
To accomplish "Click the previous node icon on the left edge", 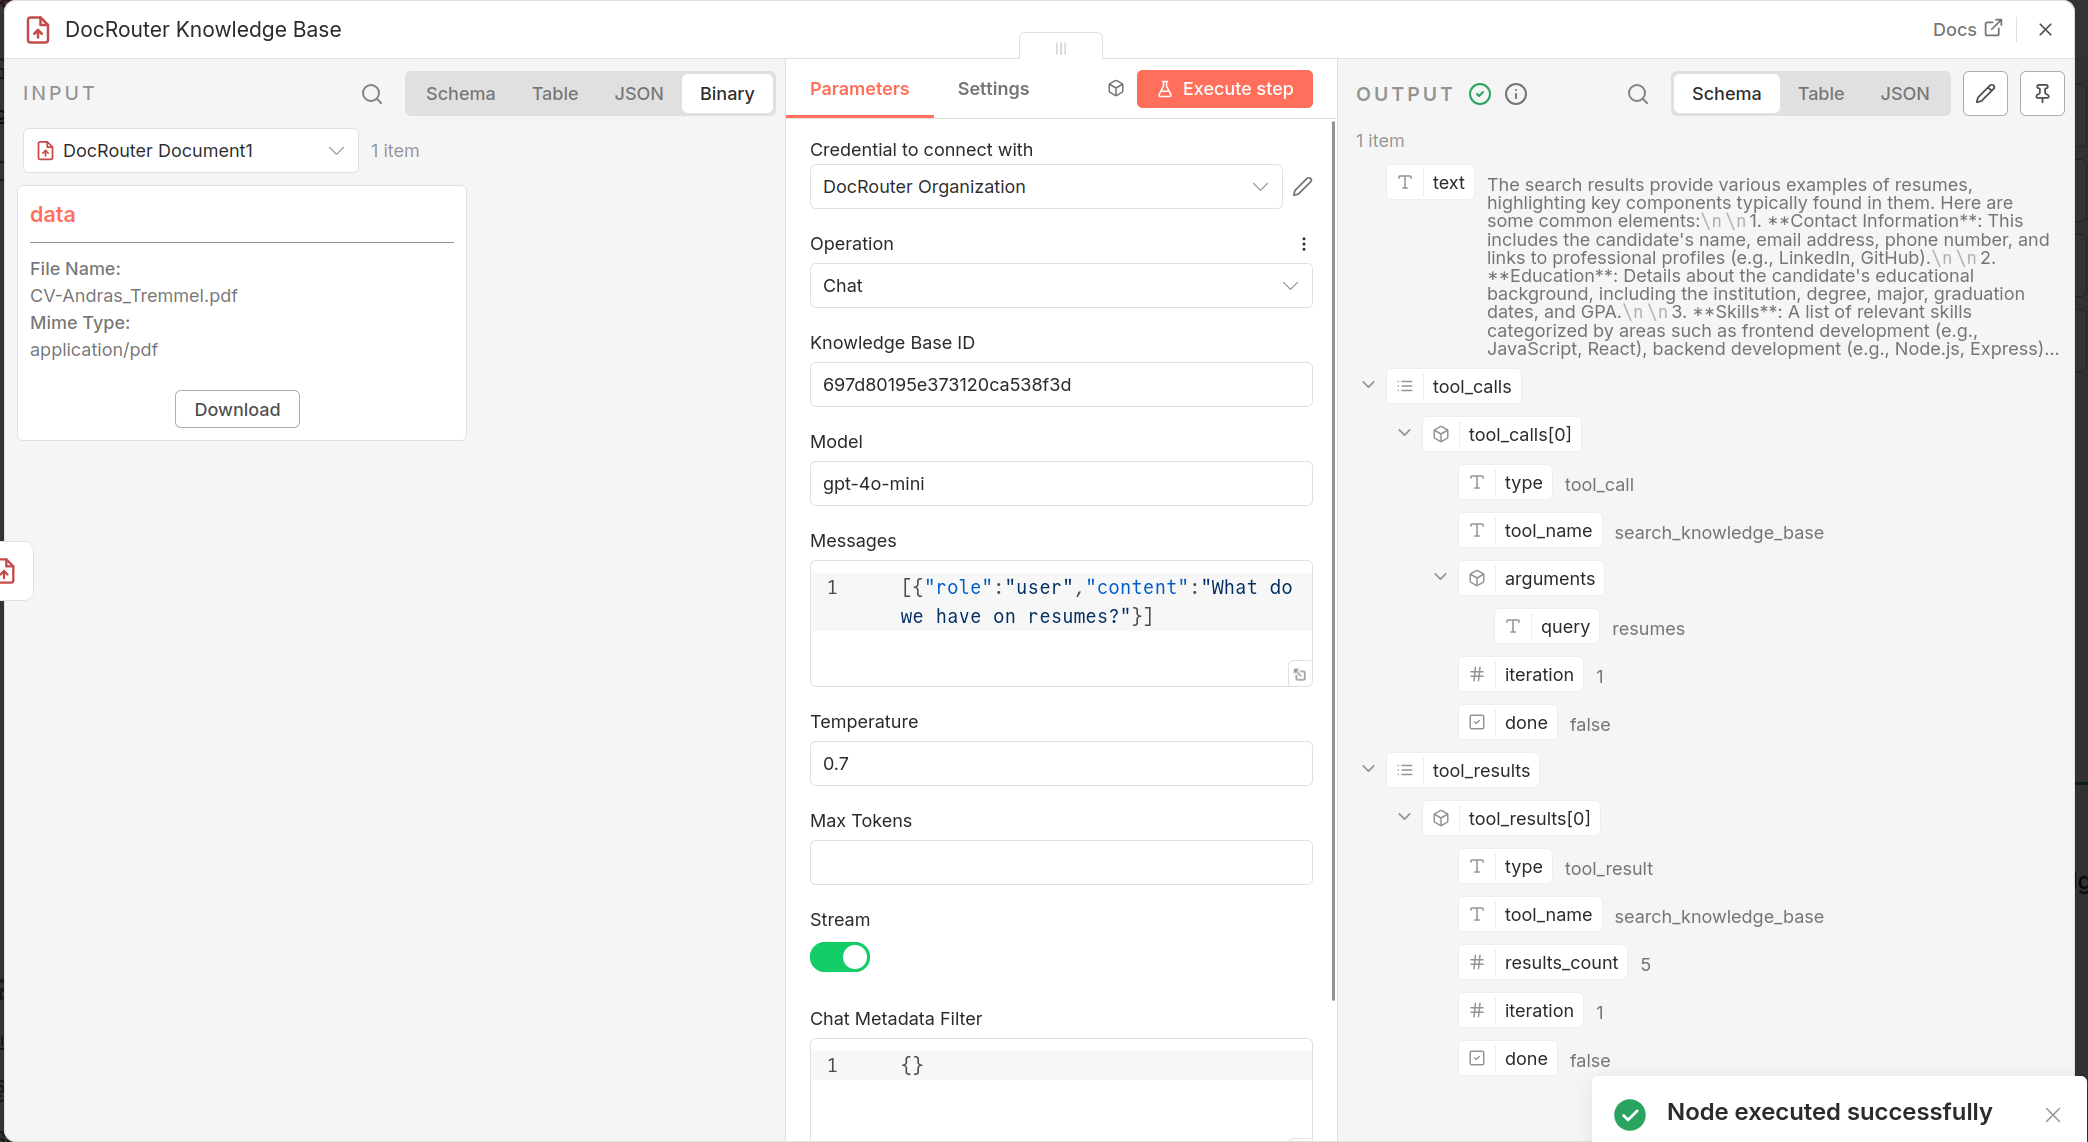I will point(9,571).
